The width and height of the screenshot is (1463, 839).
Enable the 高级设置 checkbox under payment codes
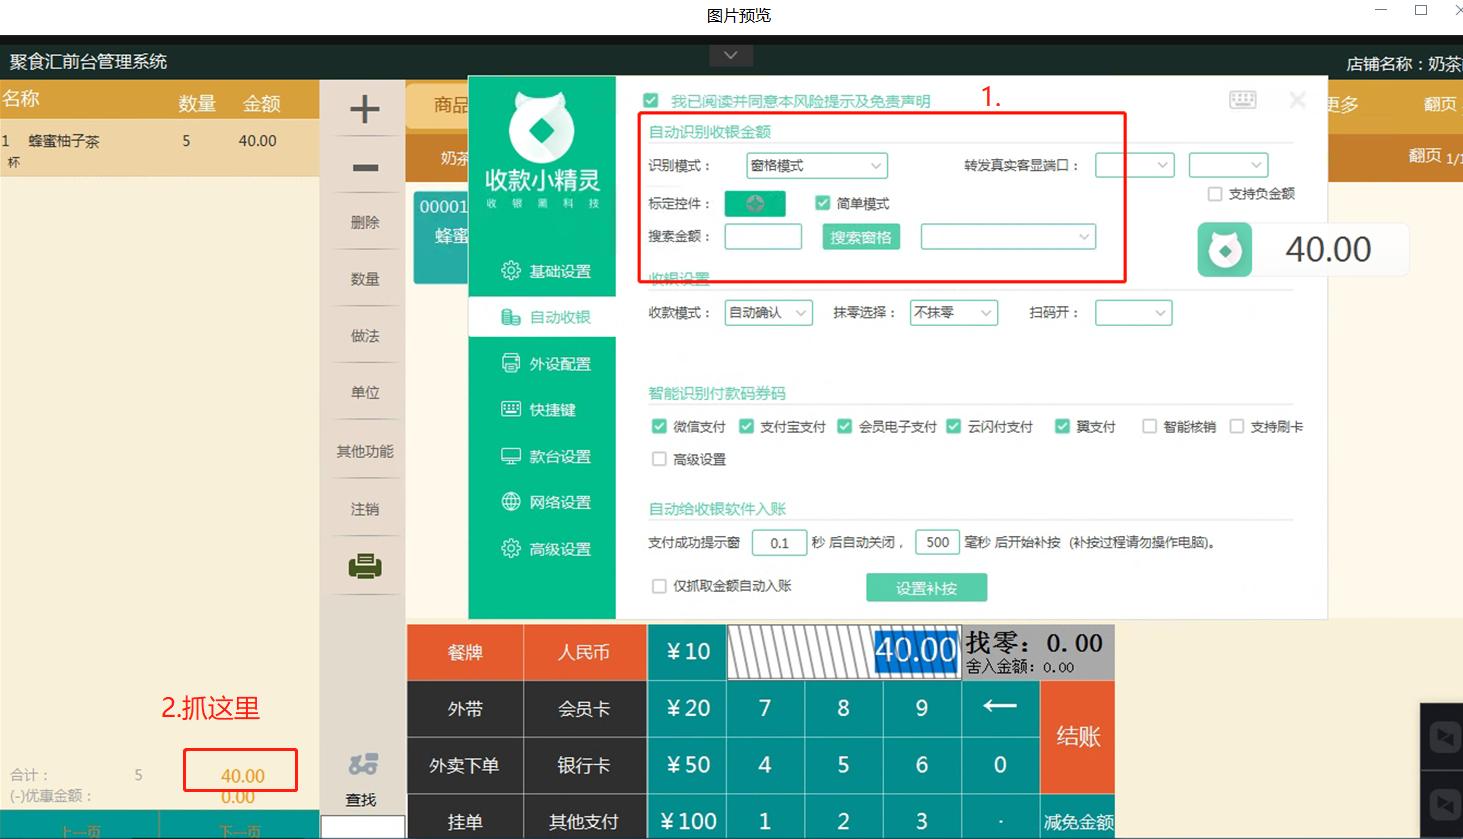659,459
